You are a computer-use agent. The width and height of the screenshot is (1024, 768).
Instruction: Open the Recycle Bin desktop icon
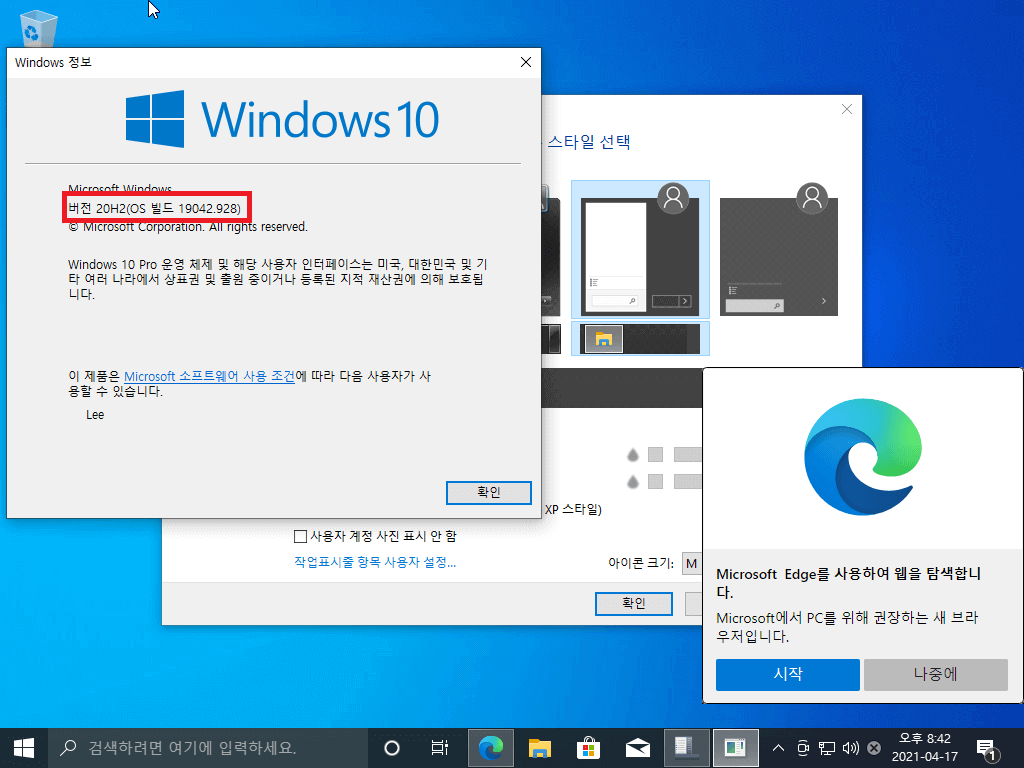[39, 27]
